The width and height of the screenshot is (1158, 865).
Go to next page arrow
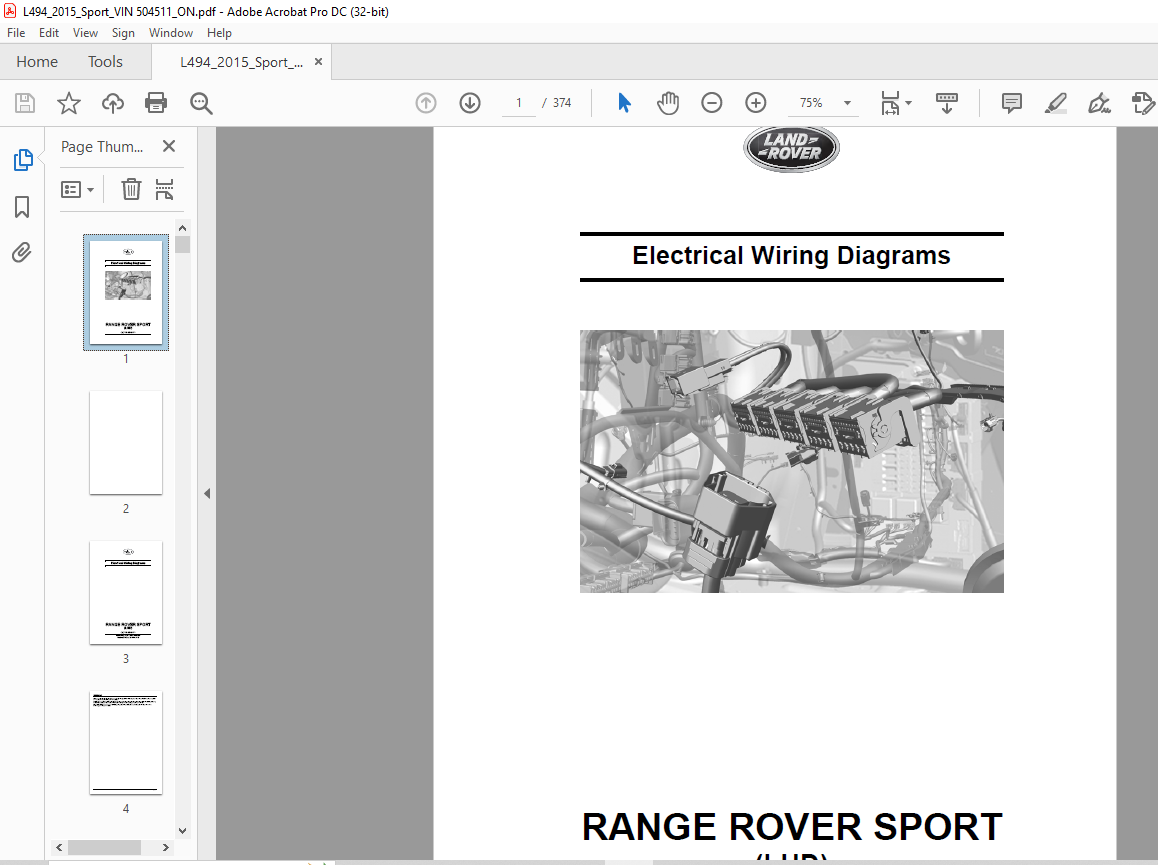coord(470,103)
